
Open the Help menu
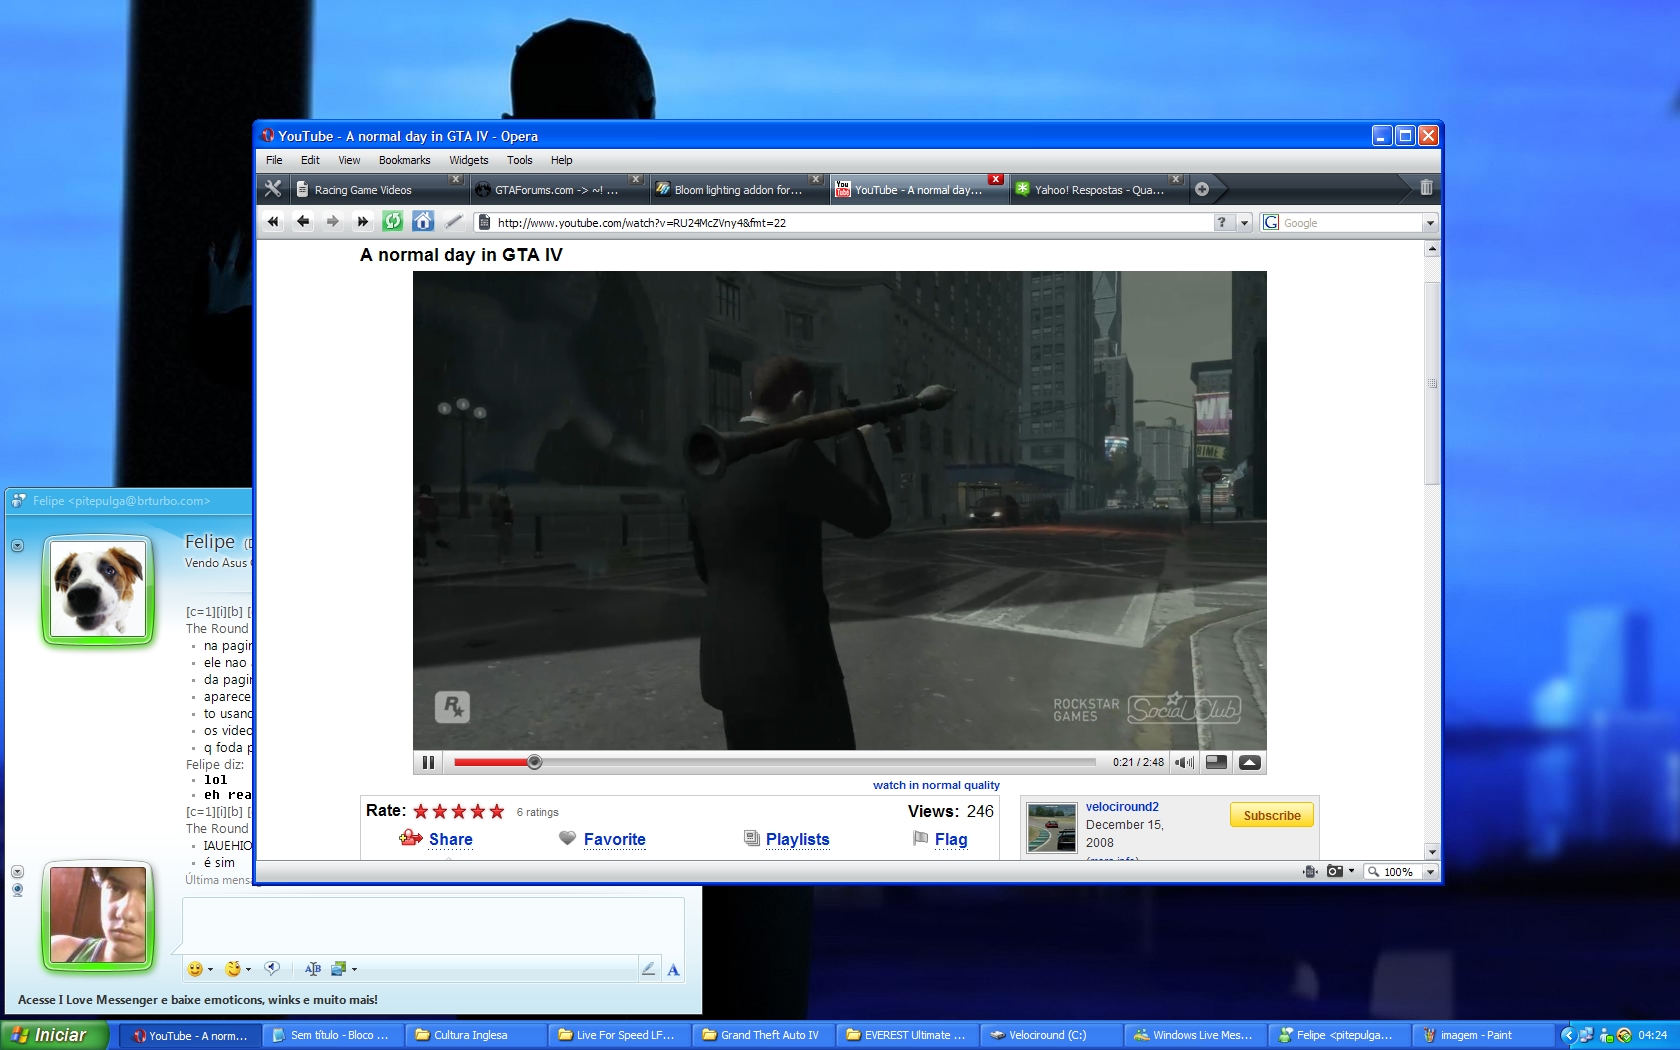pos(561,160)
